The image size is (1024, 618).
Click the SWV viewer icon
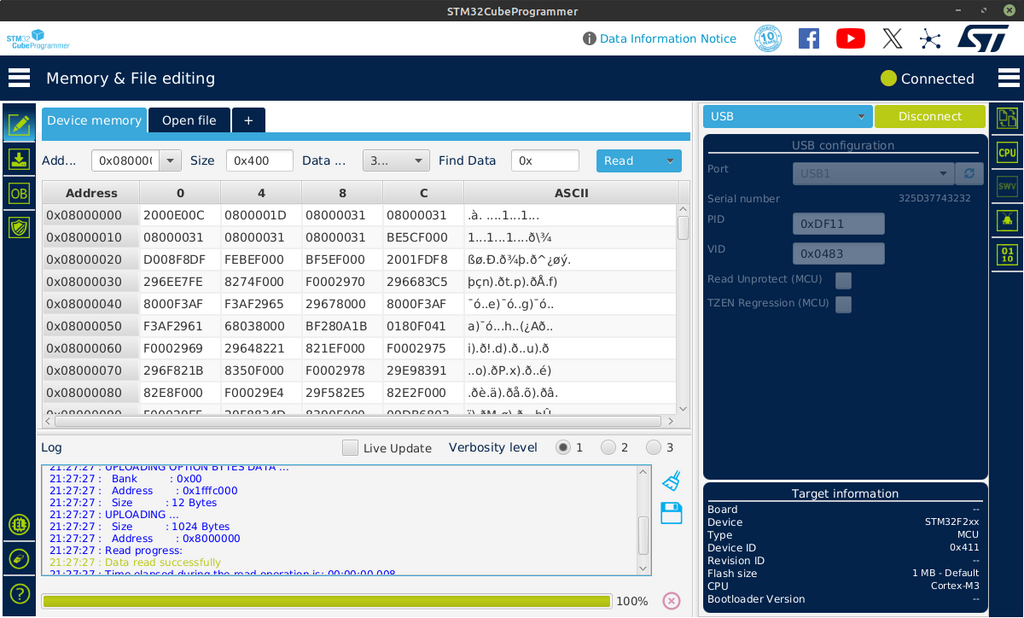pos(1006,186)
